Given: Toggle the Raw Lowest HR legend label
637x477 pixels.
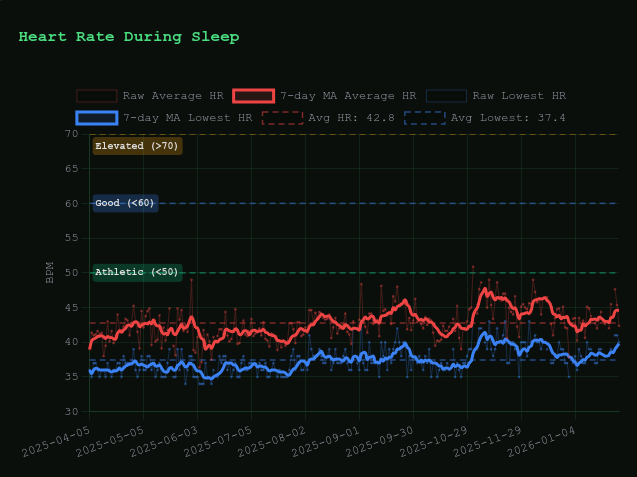Looking at the screenshot, I should (518, 96).
